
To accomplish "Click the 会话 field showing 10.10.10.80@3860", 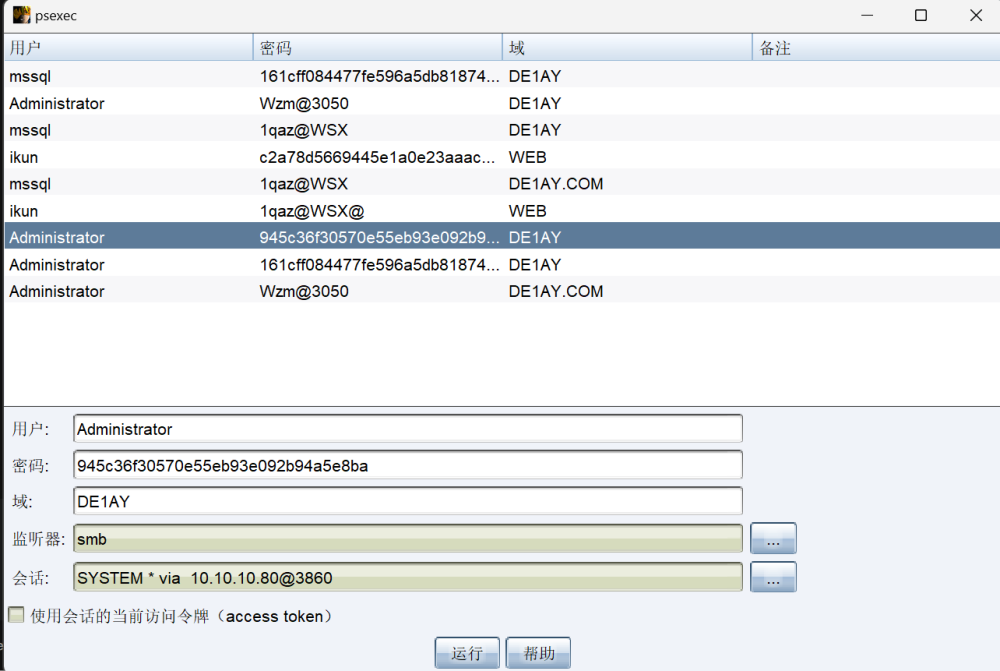I will (408, 578).
